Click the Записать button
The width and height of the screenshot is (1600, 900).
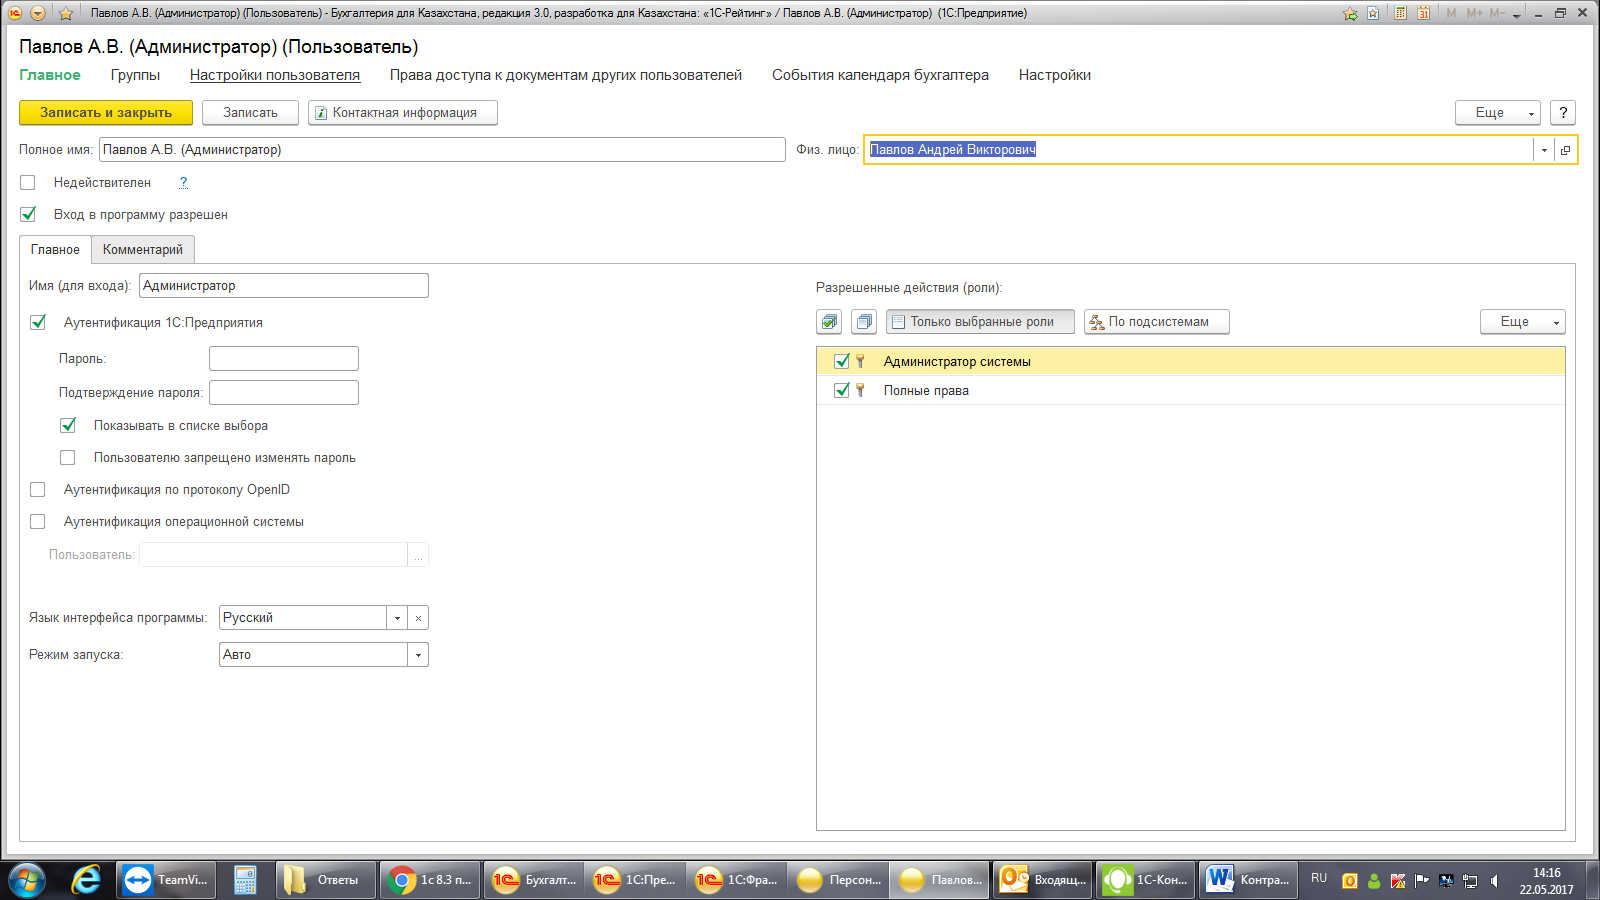250,113
